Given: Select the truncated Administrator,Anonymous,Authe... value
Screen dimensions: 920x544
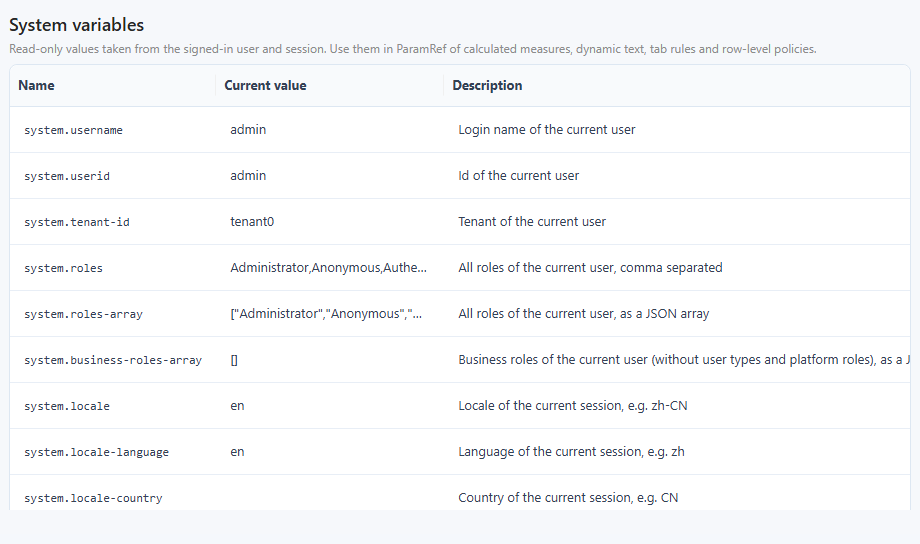Looking at the screenshot, I should (329, 268).
